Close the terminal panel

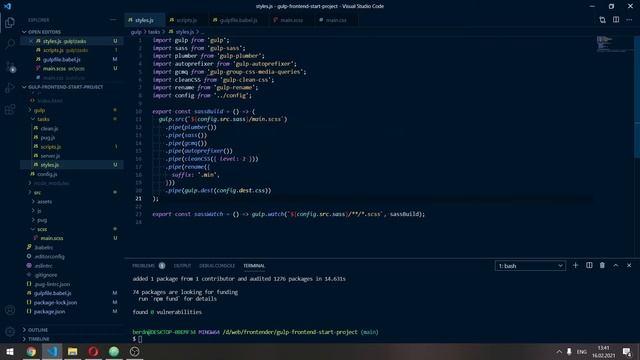[x=629, y=265]
